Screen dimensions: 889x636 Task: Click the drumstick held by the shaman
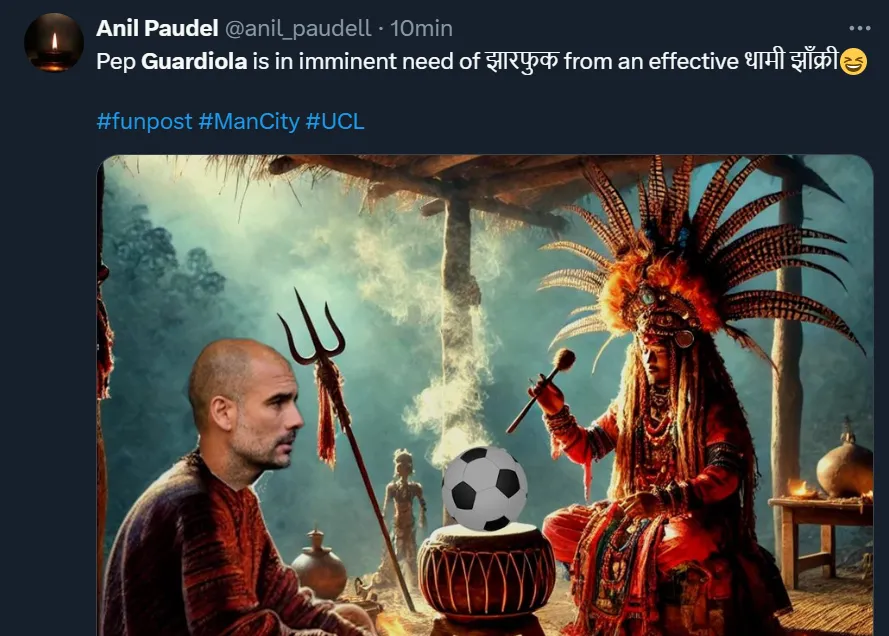click(541, 390)
